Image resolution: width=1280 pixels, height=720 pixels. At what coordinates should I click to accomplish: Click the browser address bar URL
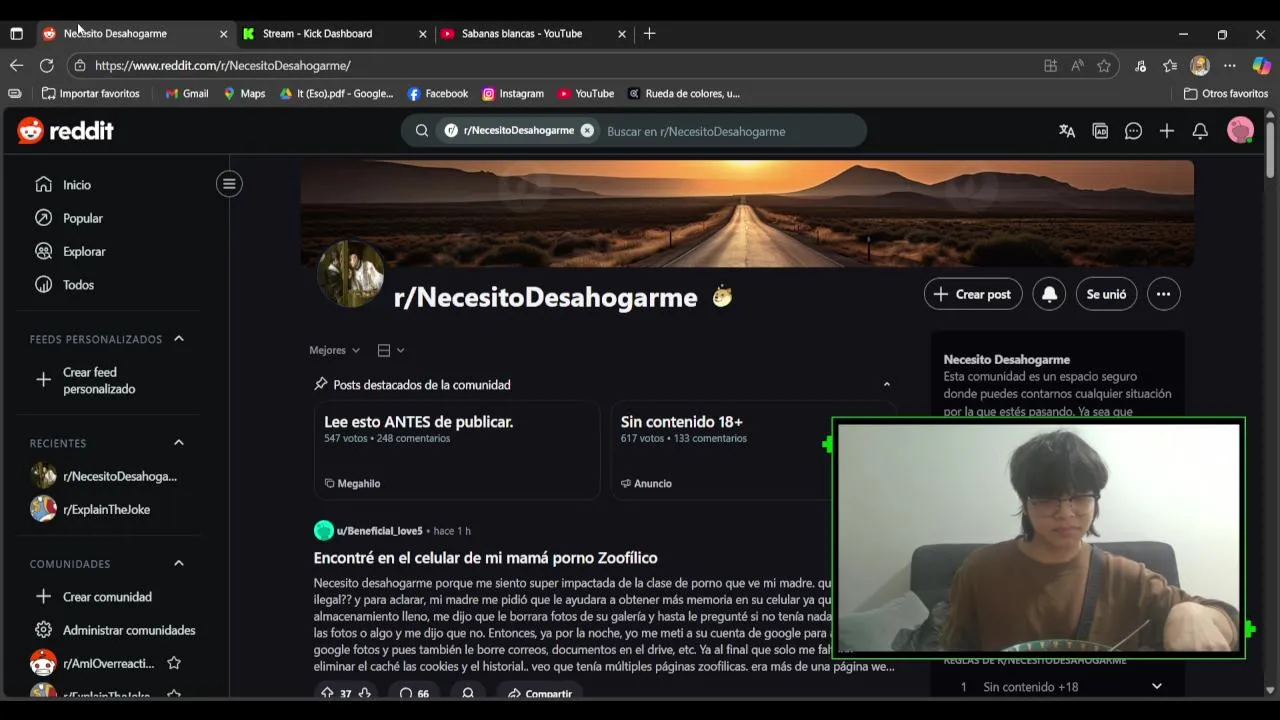click(223, 65)
